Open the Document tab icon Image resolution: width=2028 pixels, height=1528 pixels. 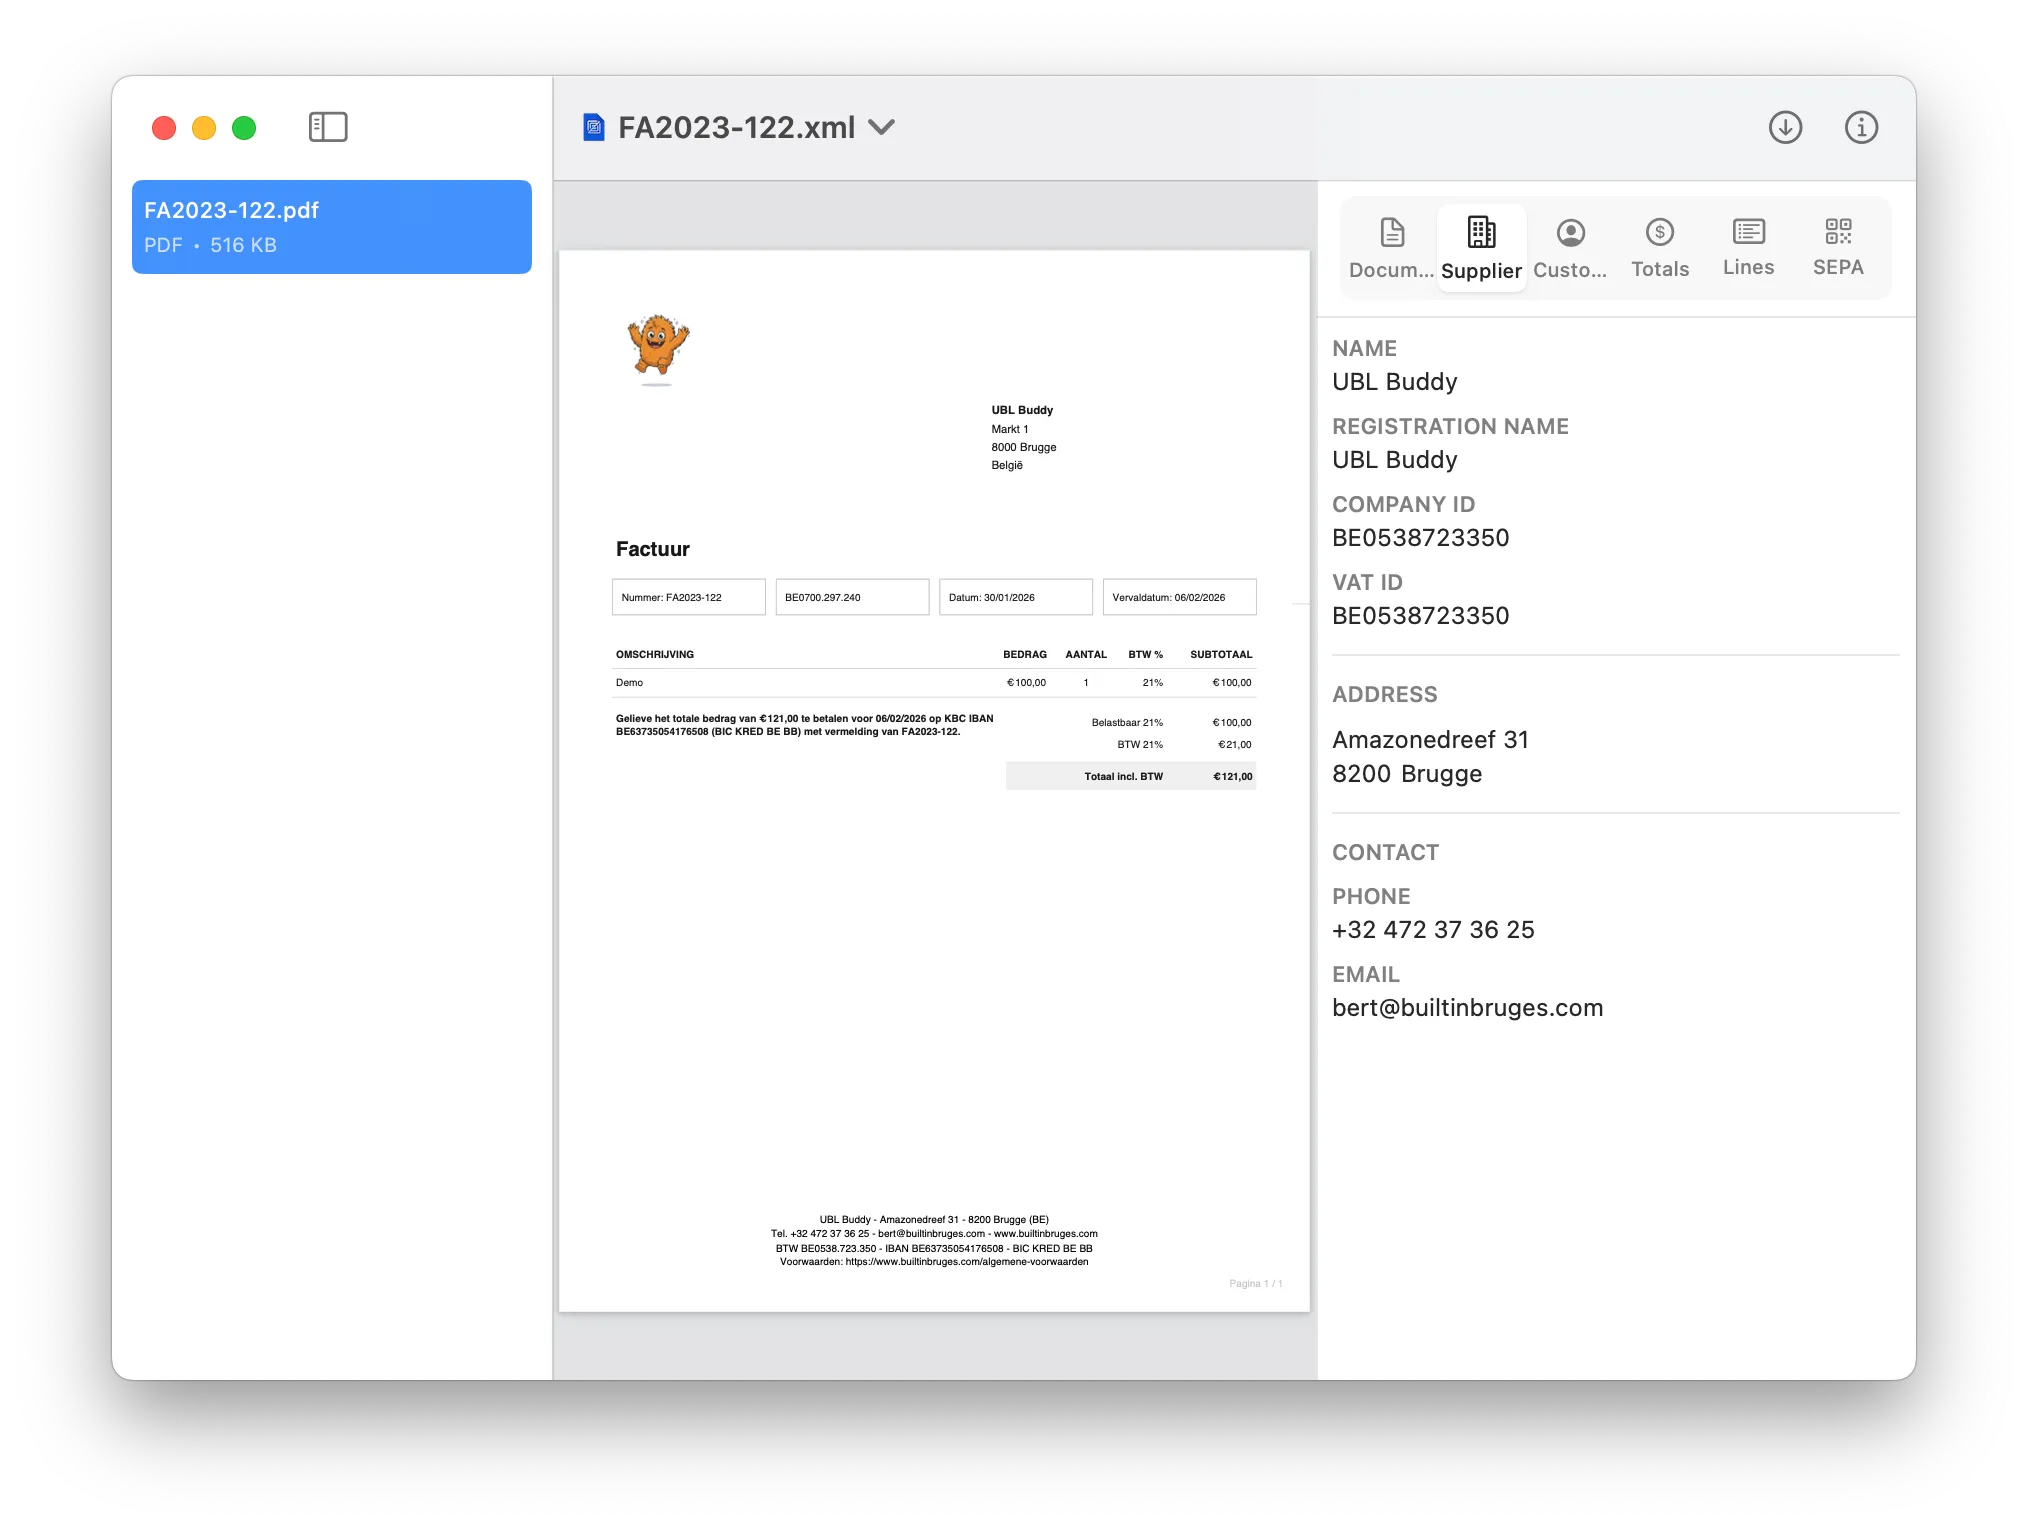(1390, 232)
